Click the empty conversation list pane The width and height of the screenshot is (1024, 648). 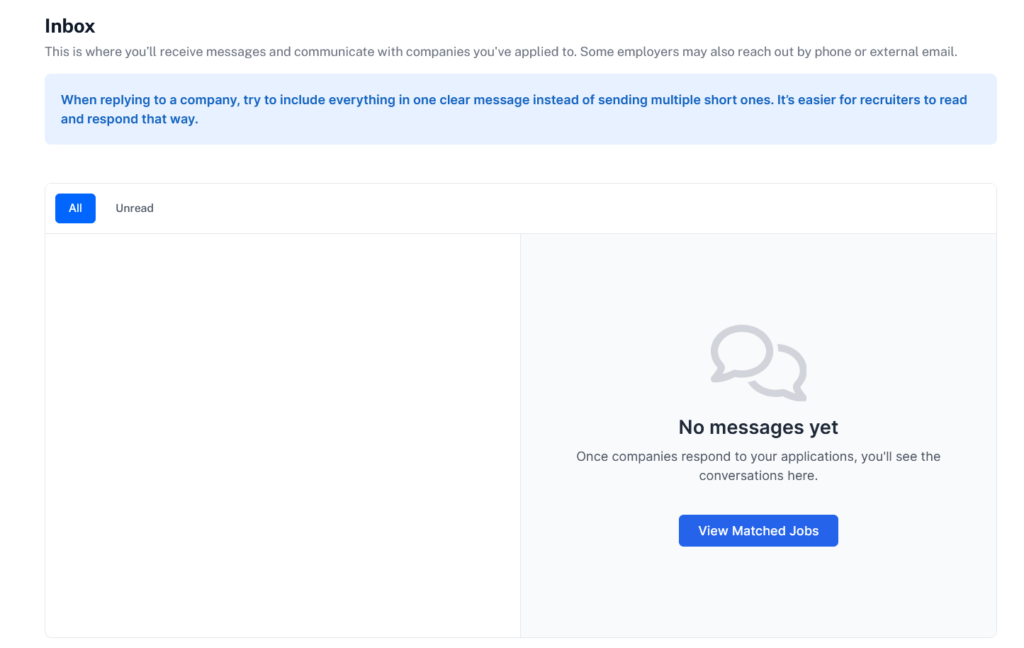pos(282,435)
